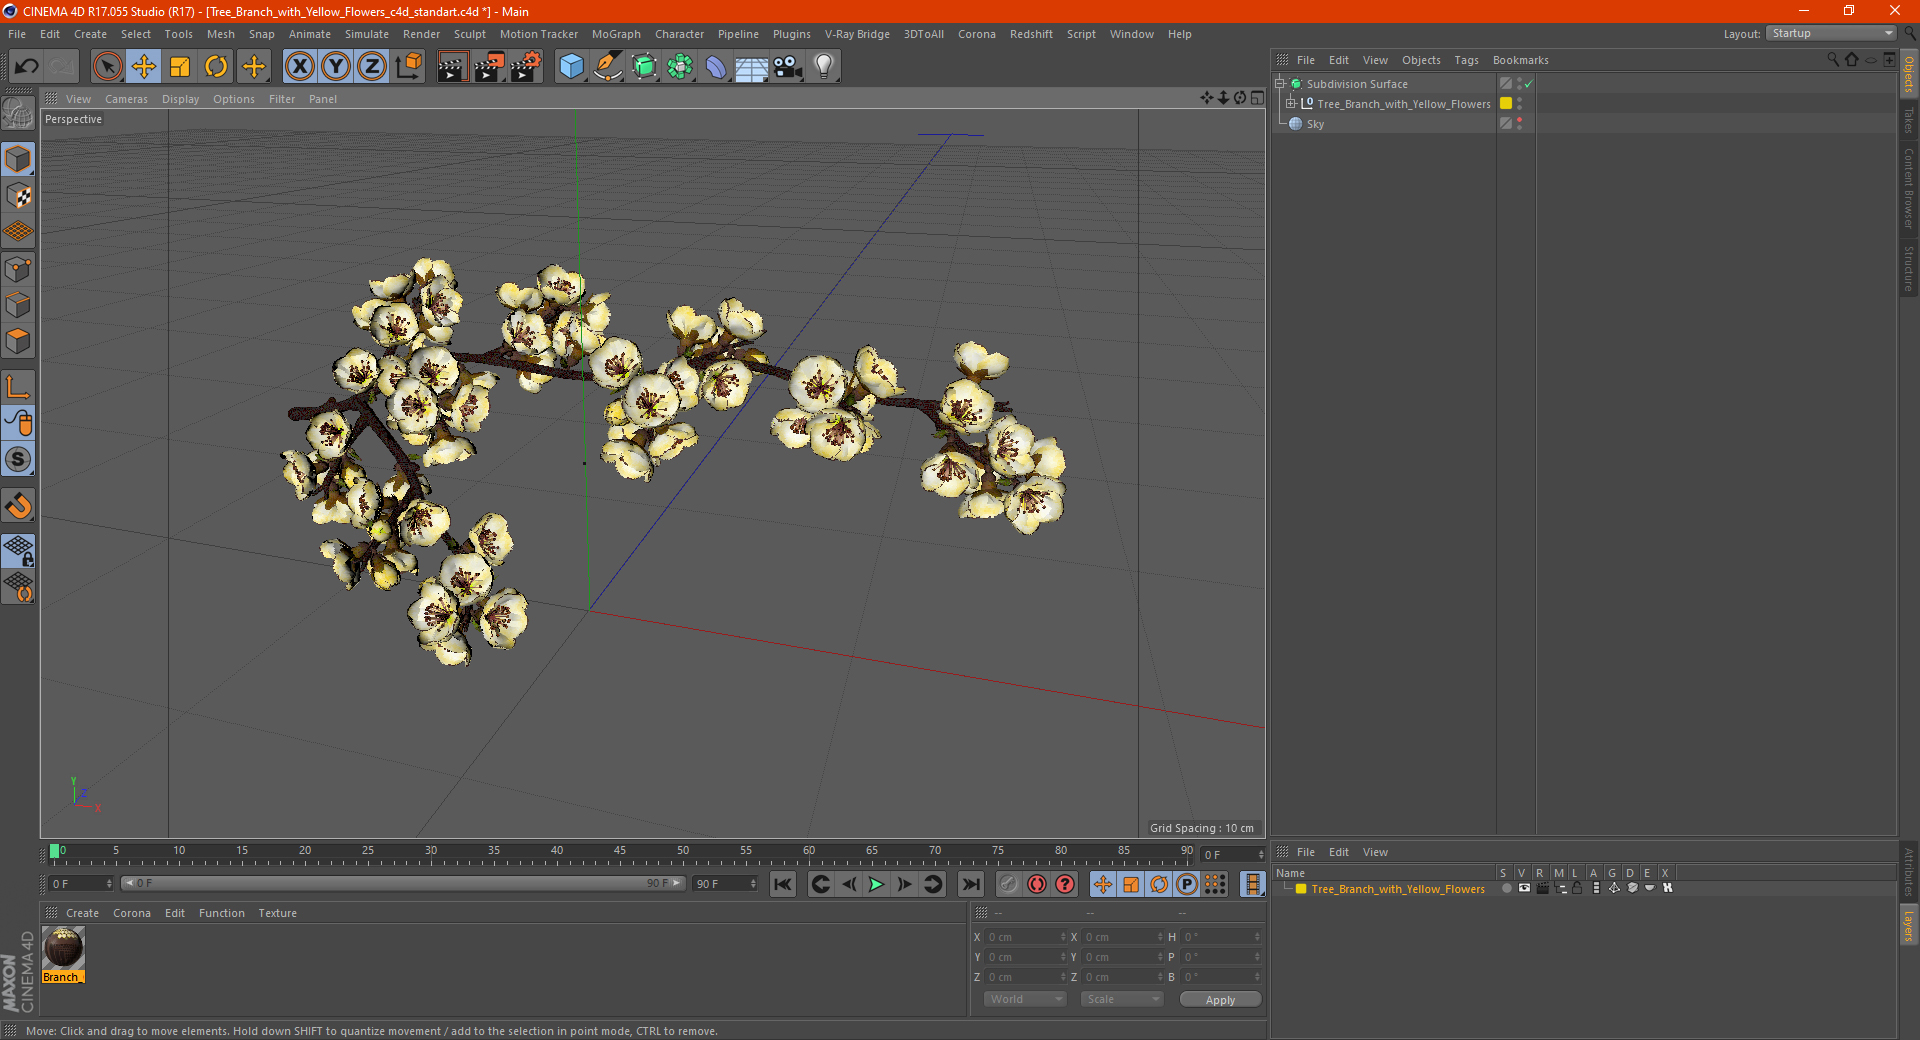
Task: Open material manager Texture menu
Action: click(277, 913)
